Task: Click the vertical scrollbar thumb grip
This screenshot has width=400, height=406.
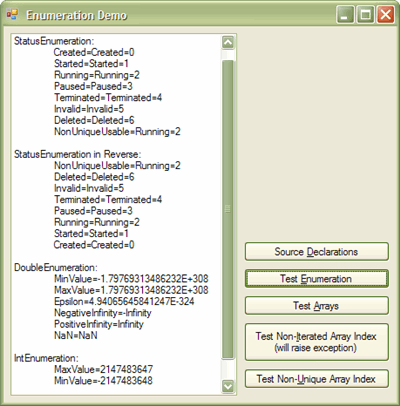Action: (x=228, y=209)
